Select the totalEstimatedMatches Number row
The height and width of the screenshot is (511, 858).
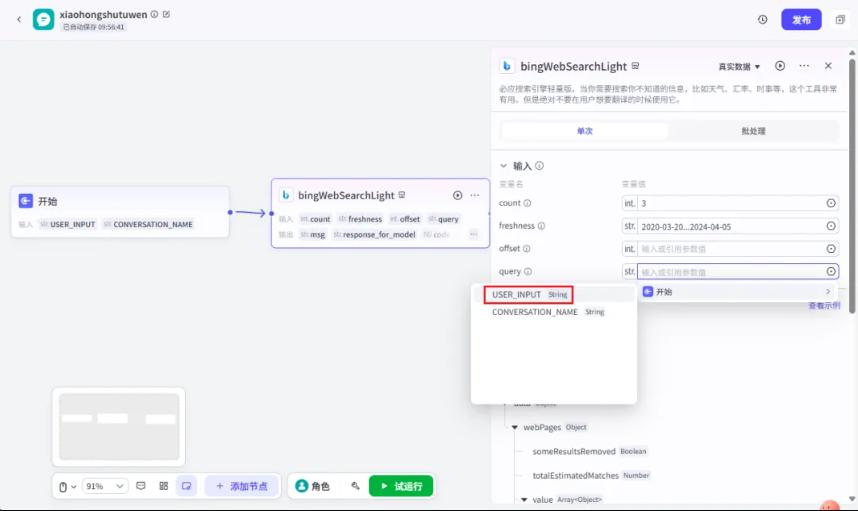591,475
